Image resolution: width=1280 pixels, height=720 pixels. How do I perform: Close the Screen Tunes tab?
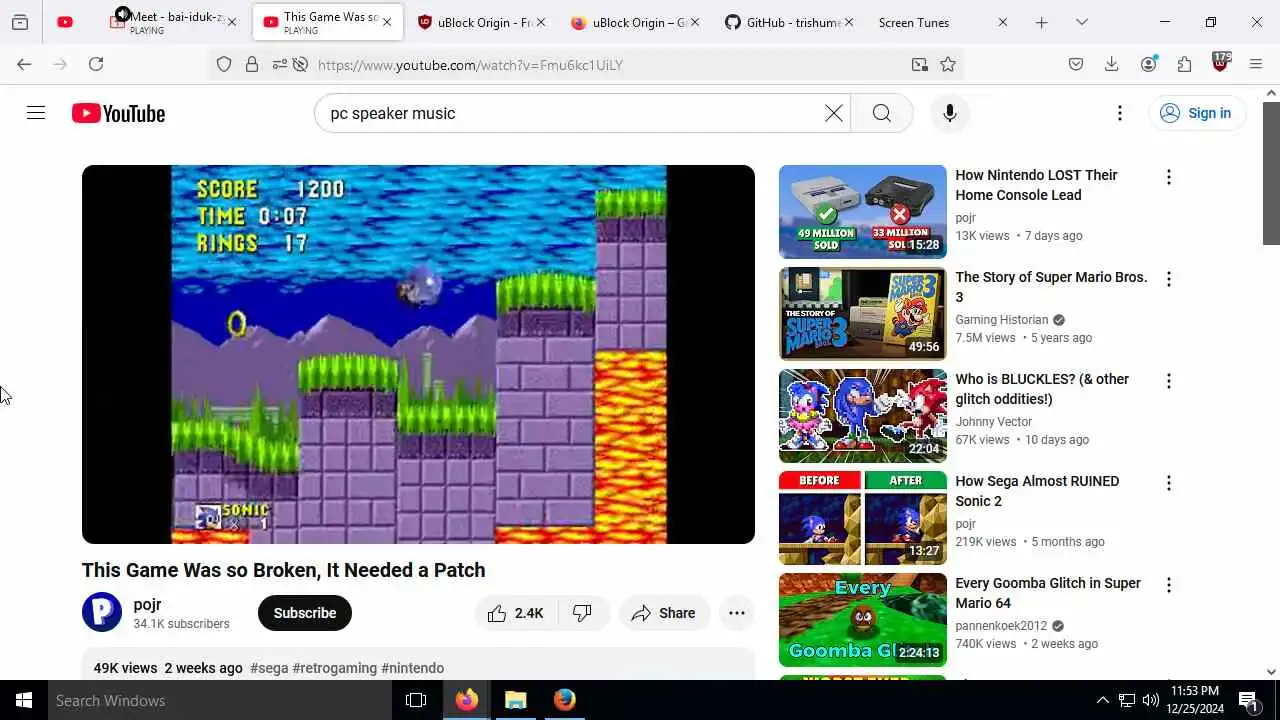coord(1003,22)
